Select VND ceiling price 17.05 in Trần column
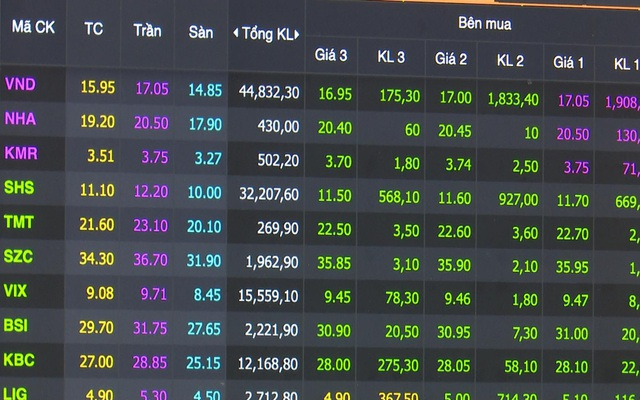 [152, 89]
